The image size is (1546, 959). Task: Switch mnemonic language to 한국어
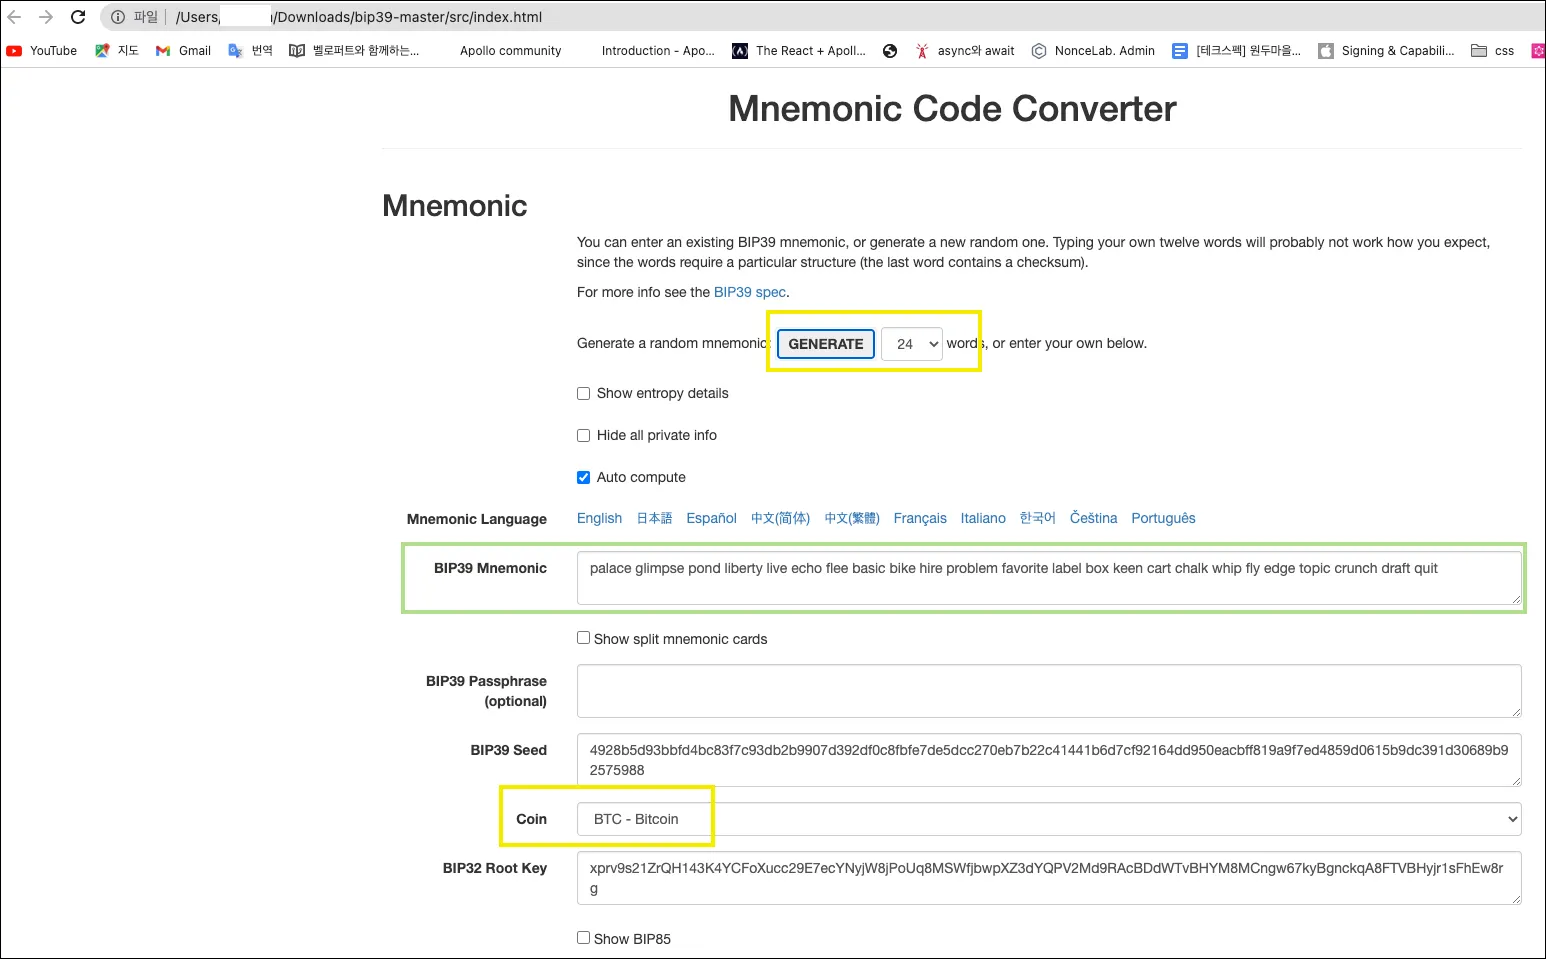pyautogui.click(x=1037, y=518)
